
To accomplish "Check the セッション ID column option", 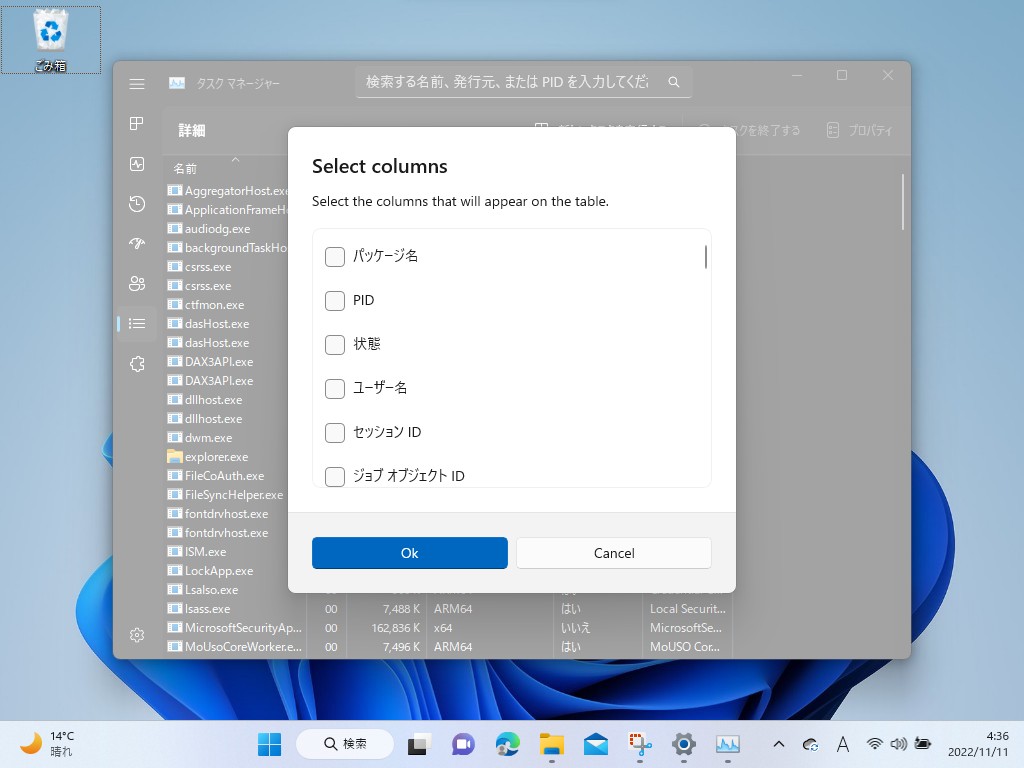I will pyautogui.click(x=335, y=432).
